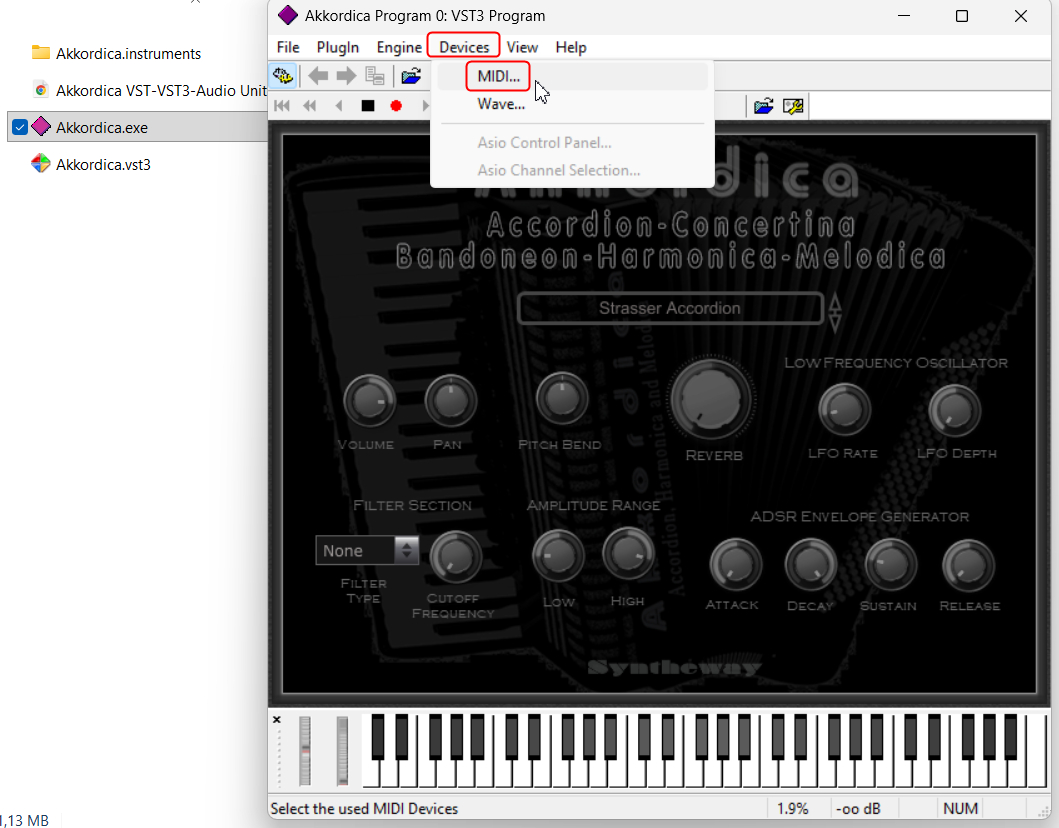Click the preset up-down arrows next to Strasser Accordion
The height and width of the screenshot is (828, 1059).
click(835, 311)
